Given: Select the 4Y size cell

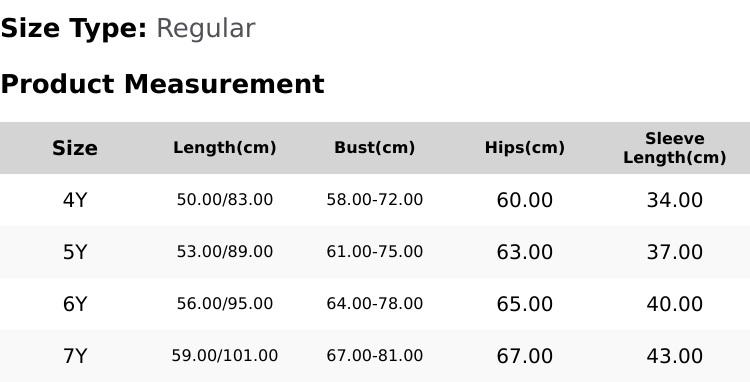Looking at the screenshot, I should (x=75, y=200).
